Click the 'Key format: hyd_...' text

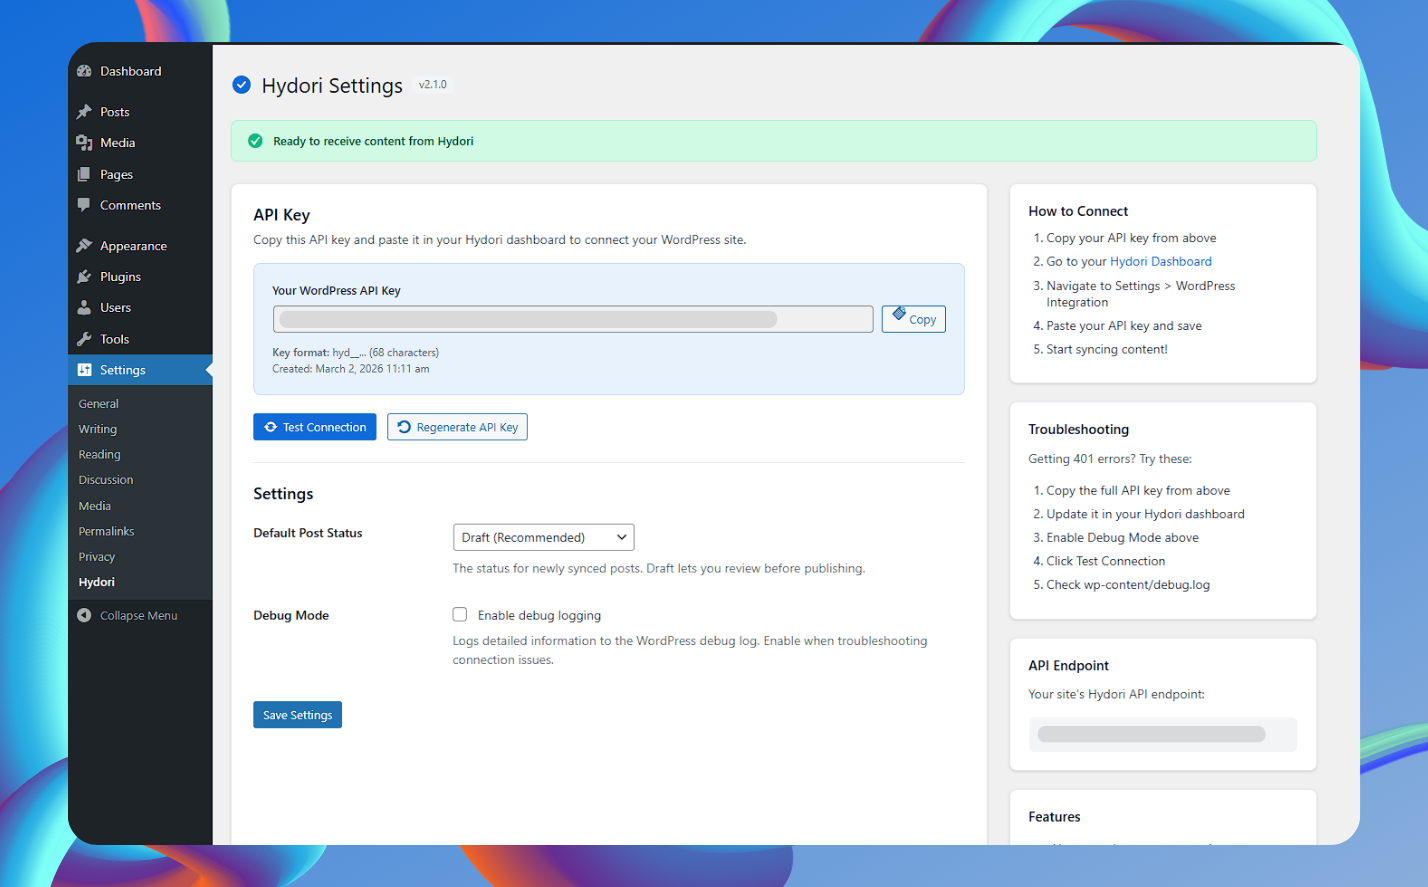[x=356, y=353]
